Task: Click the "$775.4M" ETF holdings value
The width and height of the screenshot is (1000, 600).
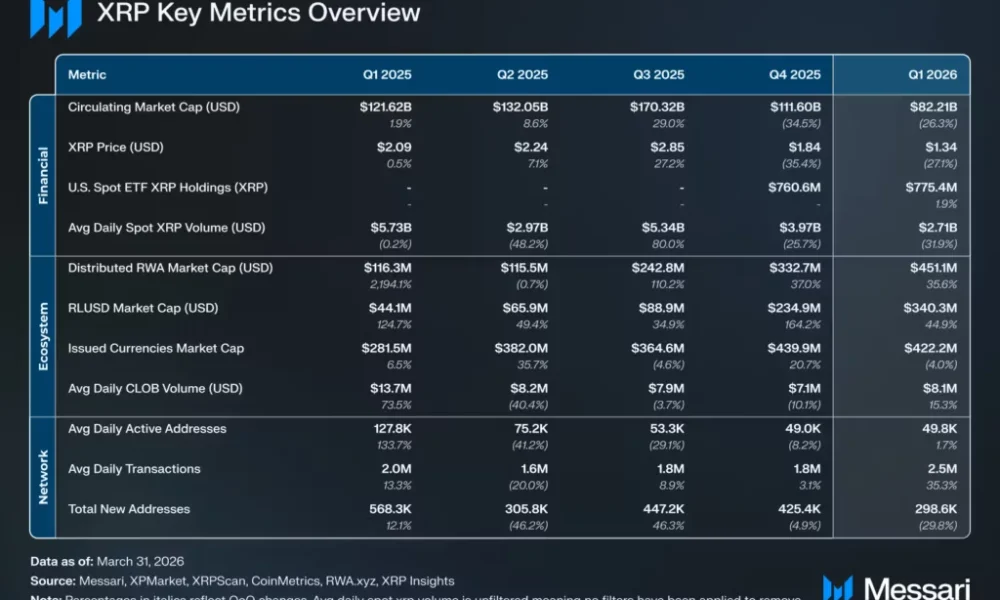Action: [x=931, y=187]
